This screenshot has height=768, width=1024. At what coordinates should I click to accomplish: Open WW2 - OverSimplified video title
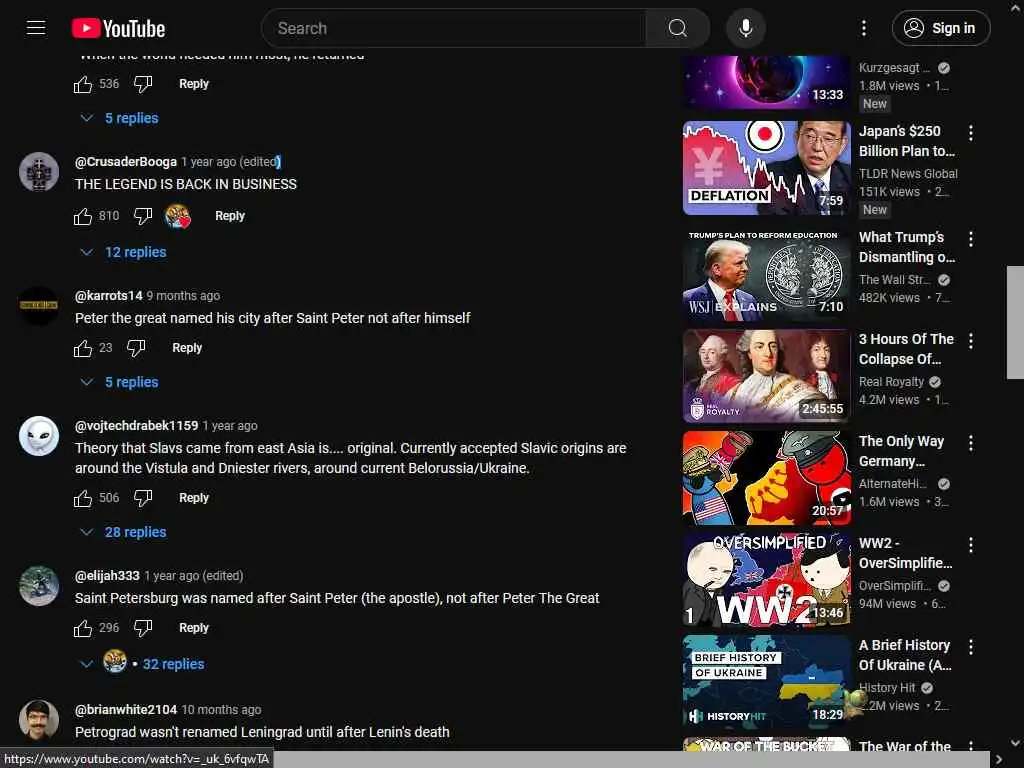point(905,553)
